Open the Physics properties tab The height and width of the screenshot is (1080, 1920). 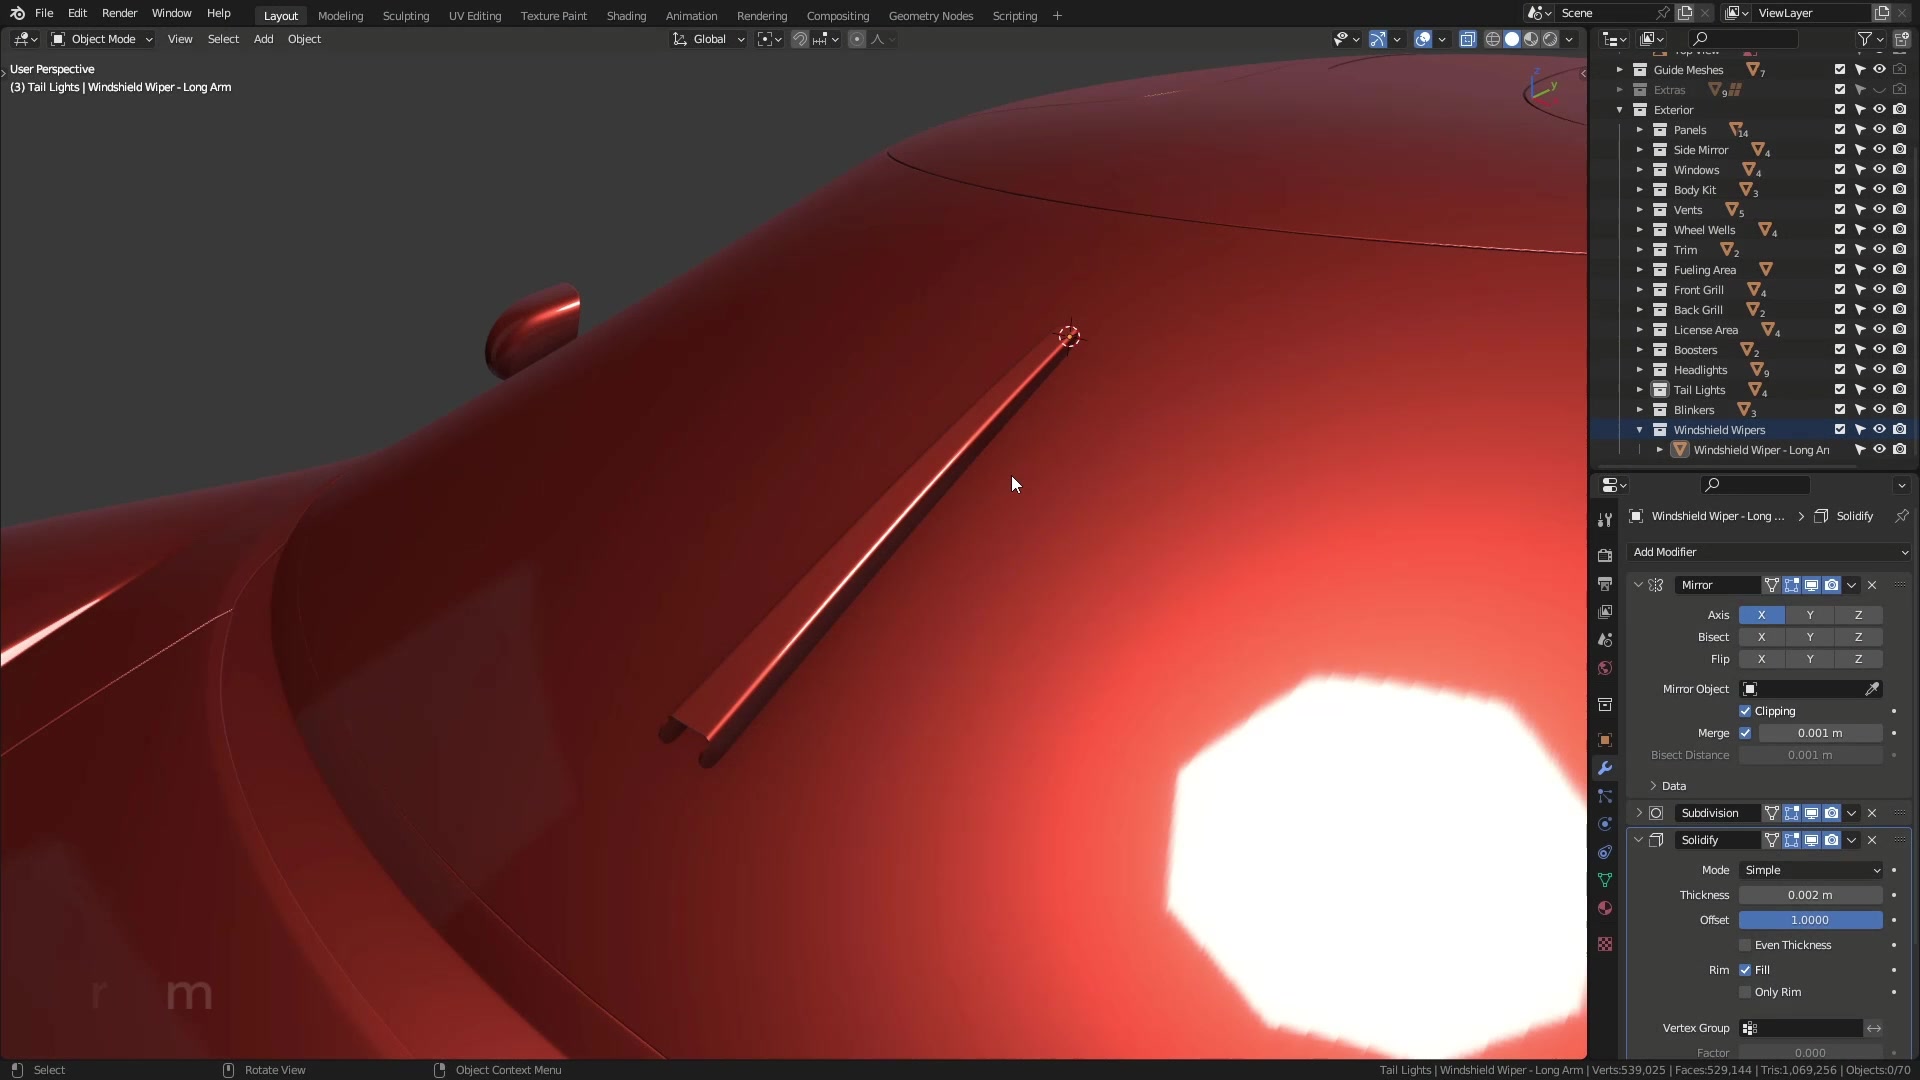click(x=1605, y=824)
